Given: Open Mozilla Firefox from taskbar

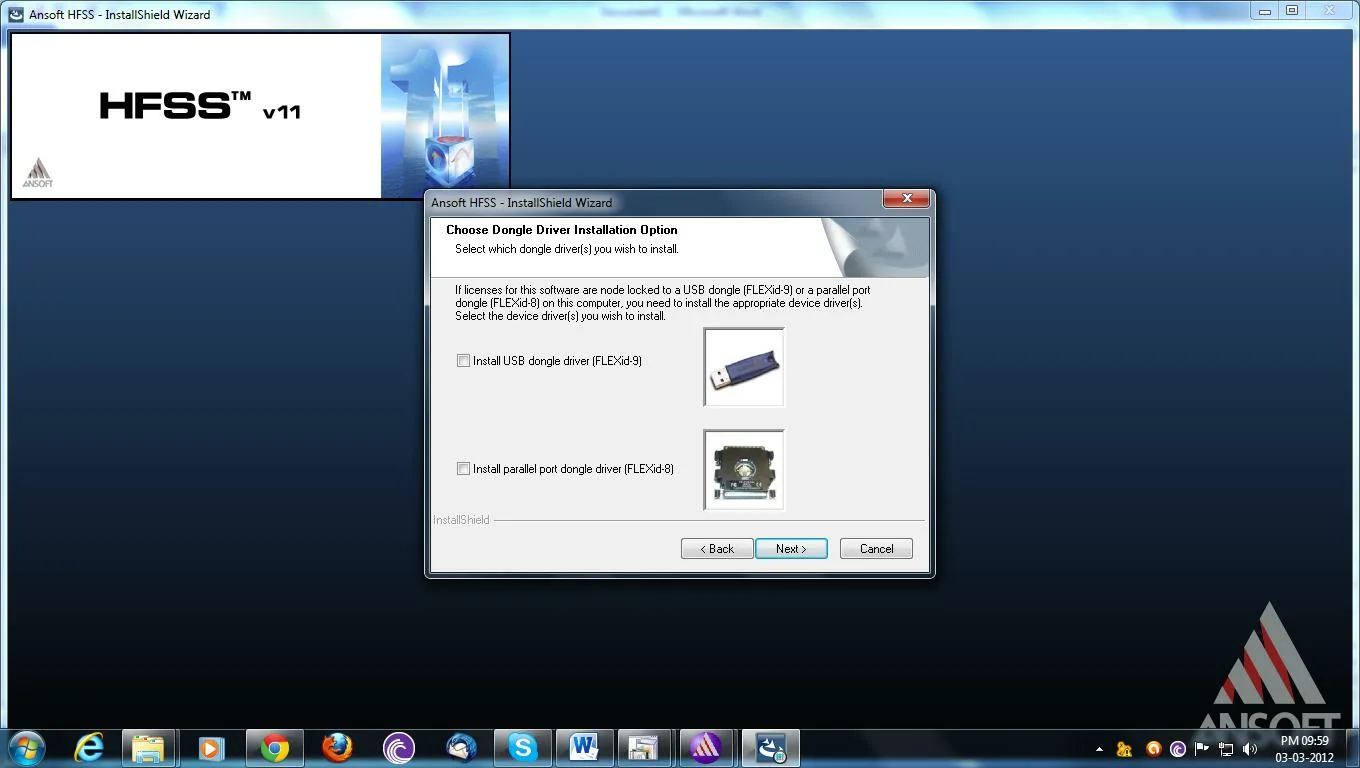Looking at the screenshot, I should click(x=337, y=748).
